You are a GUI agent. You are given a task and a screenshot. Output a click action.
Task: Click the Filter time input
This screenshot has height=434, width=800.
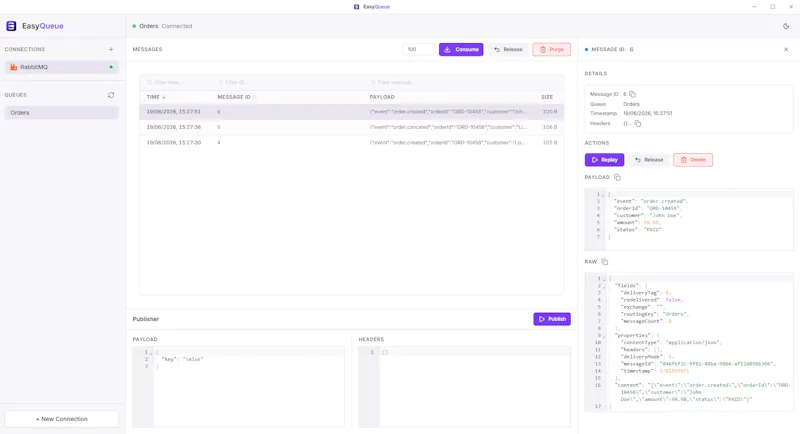tap(179, 82)
